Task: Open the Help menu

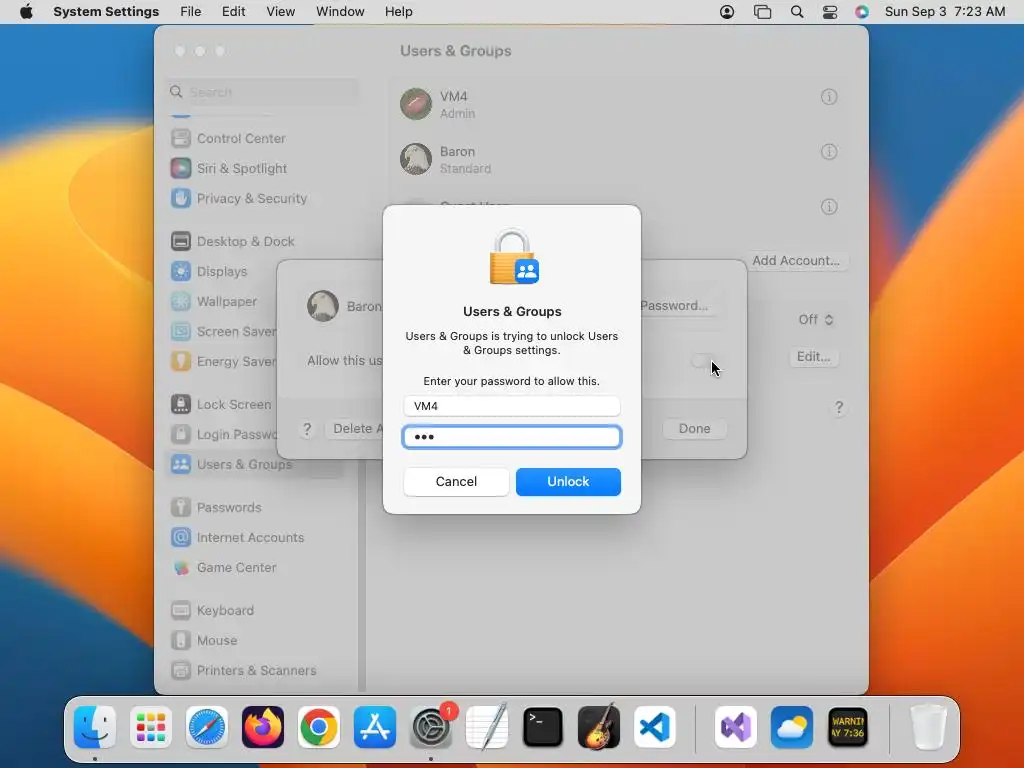Action: tap(398, 12)
